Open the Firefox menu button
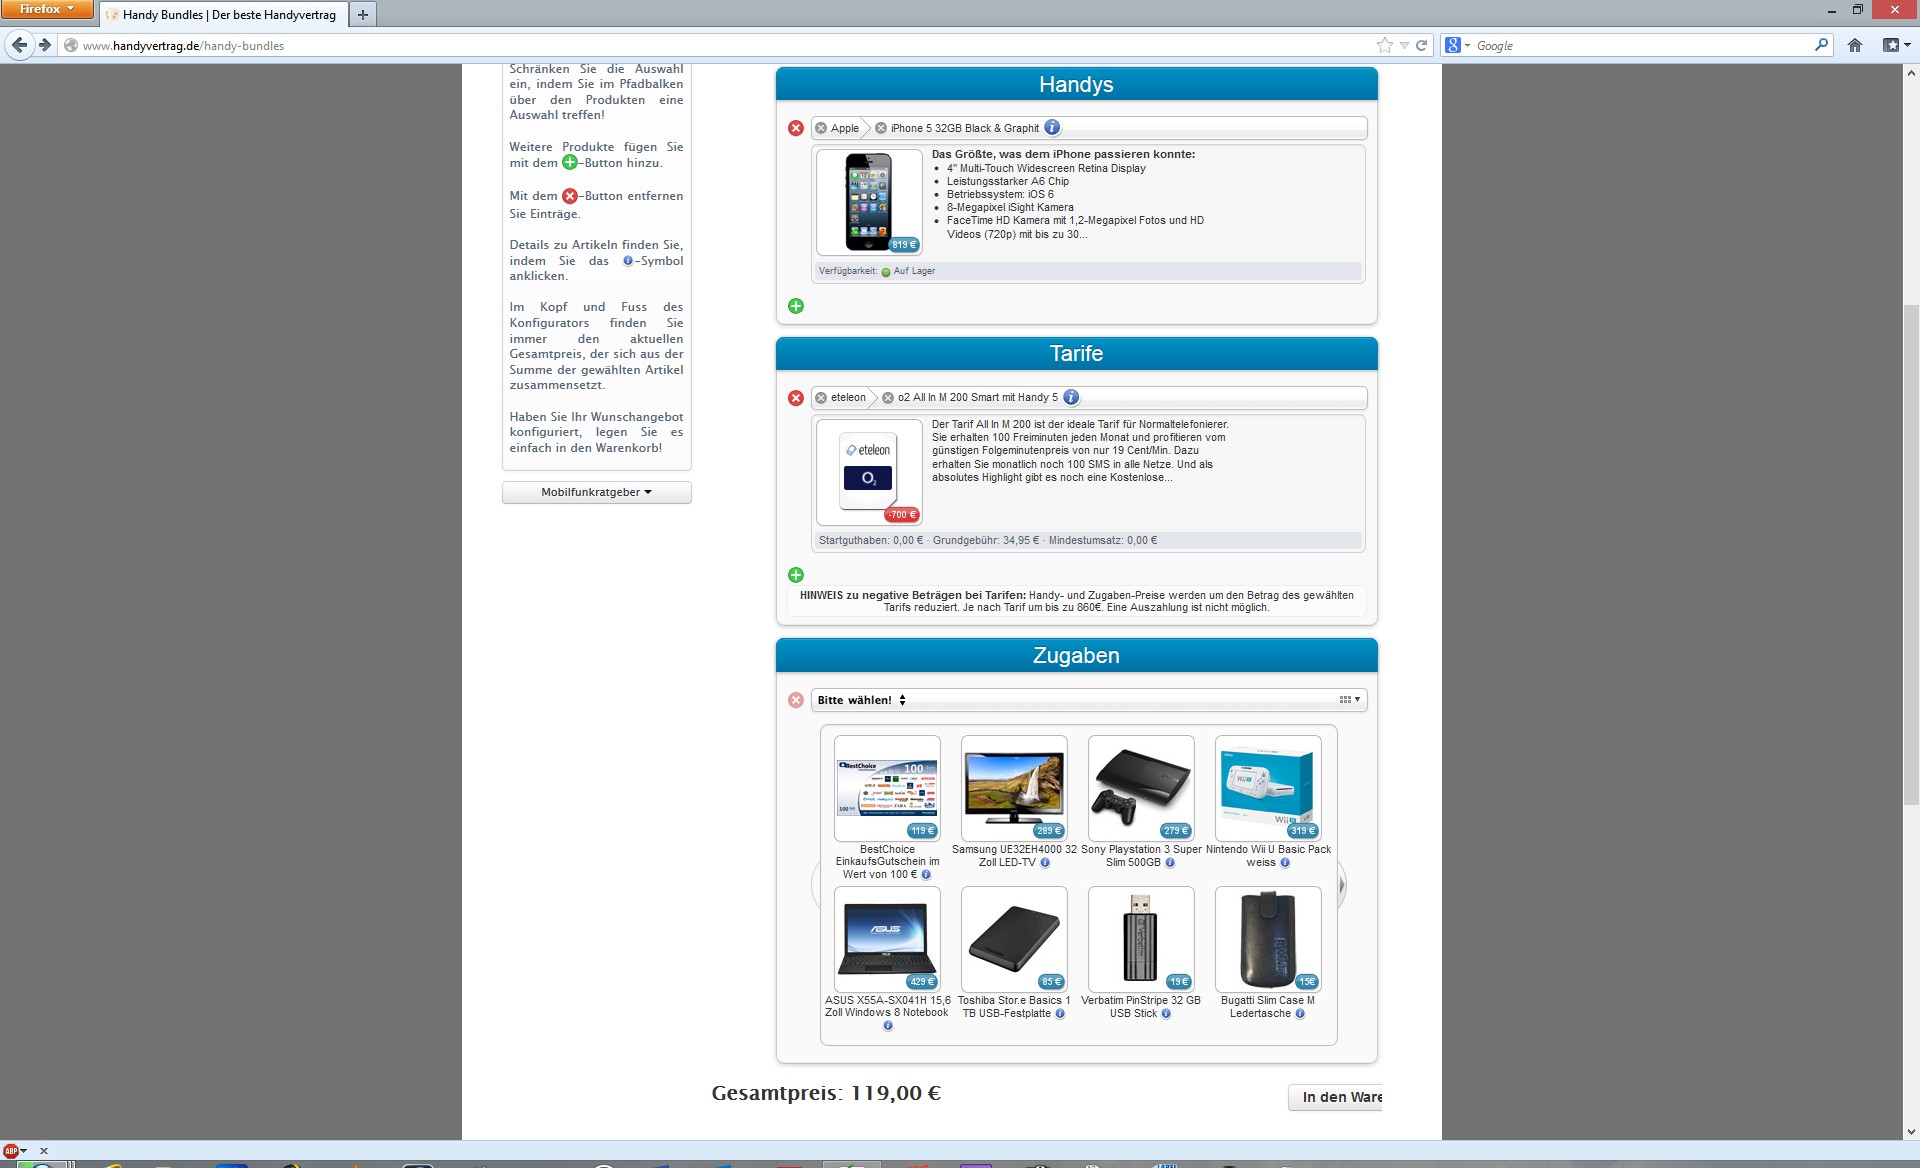Viewport: 1920px width, 1168px height. (x=46, y=9)
